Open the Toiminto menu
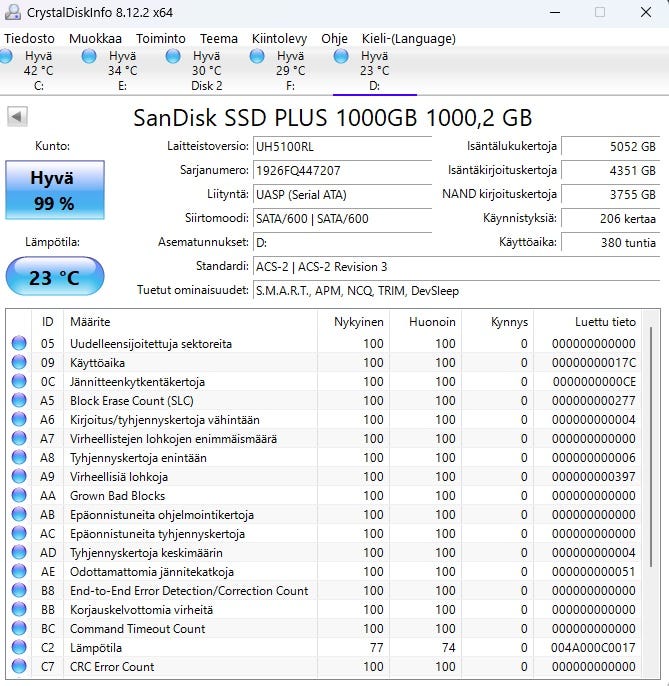 [x=161, y=38]
